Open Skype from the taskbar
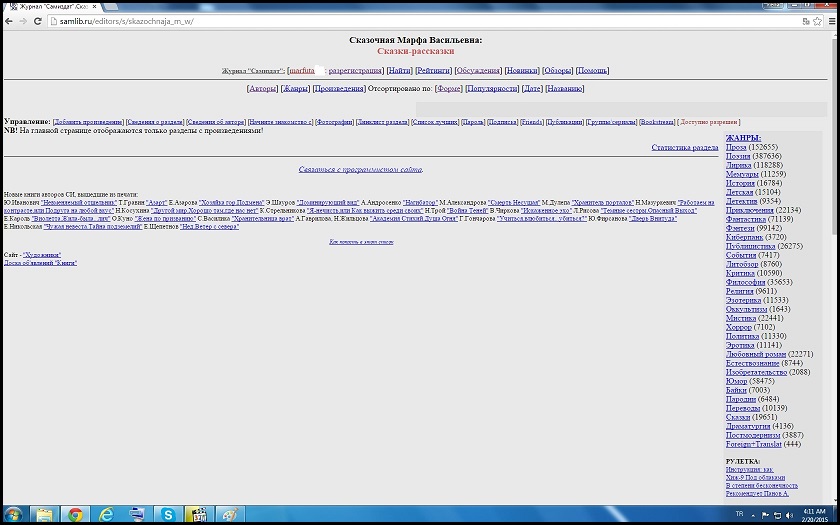This screenshot has height=525, width=840. (x=168, y=514)
